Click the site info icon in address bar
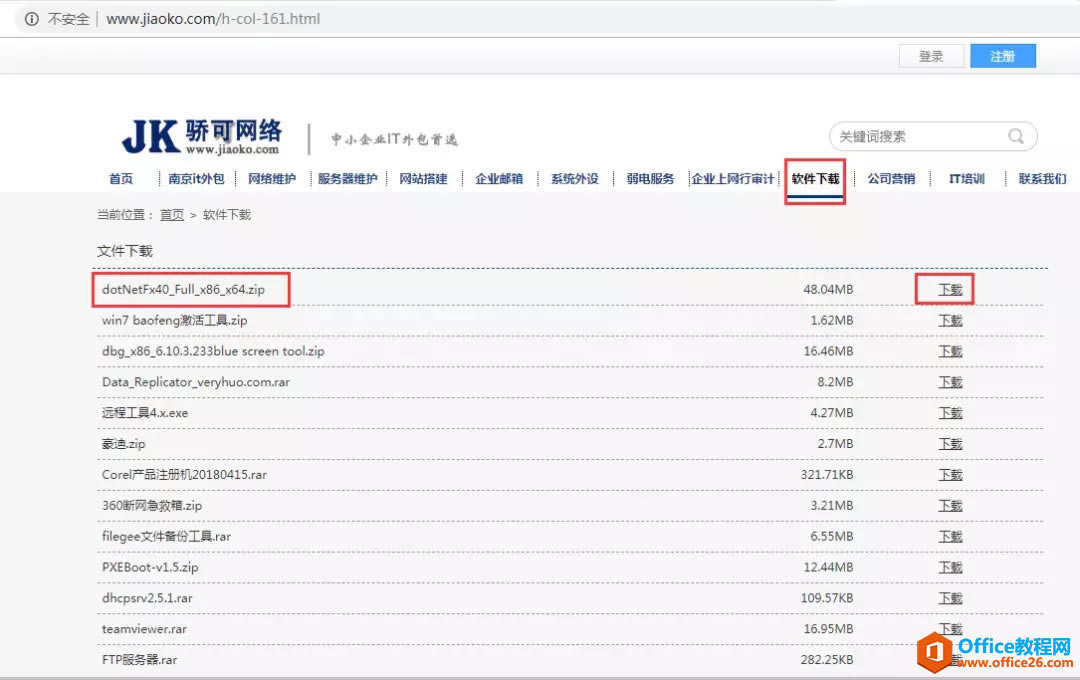 [32, 19]
